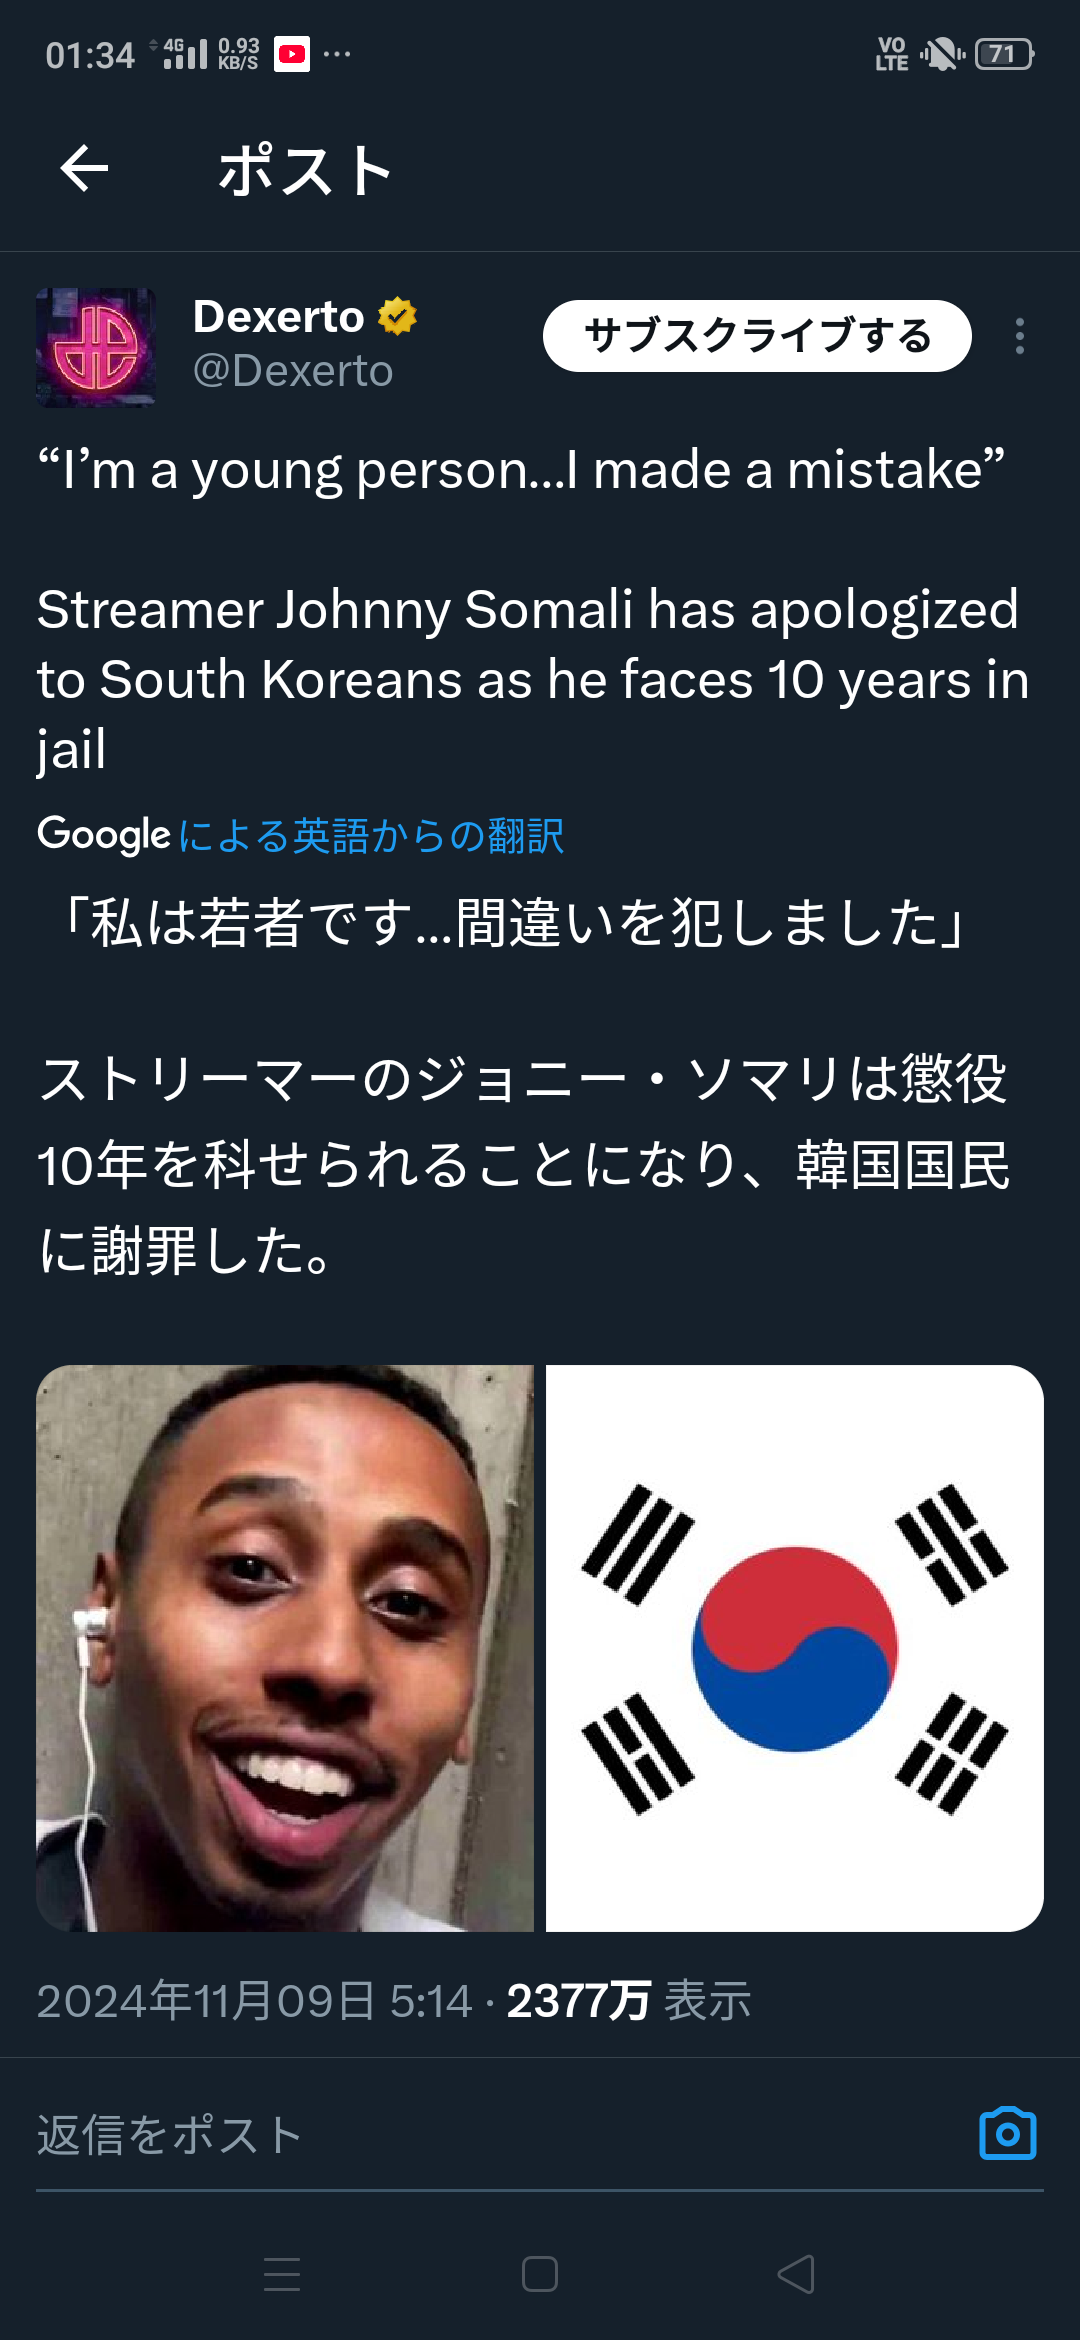Tap the back arrow icon

84,168
